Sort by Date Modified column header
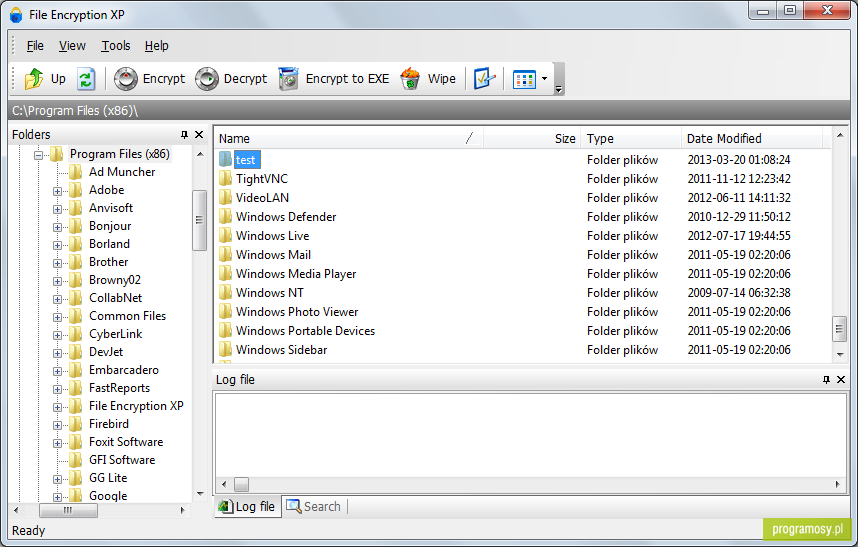Image resolution: width=858 pixels, height=547 pixels. (752, 139)
